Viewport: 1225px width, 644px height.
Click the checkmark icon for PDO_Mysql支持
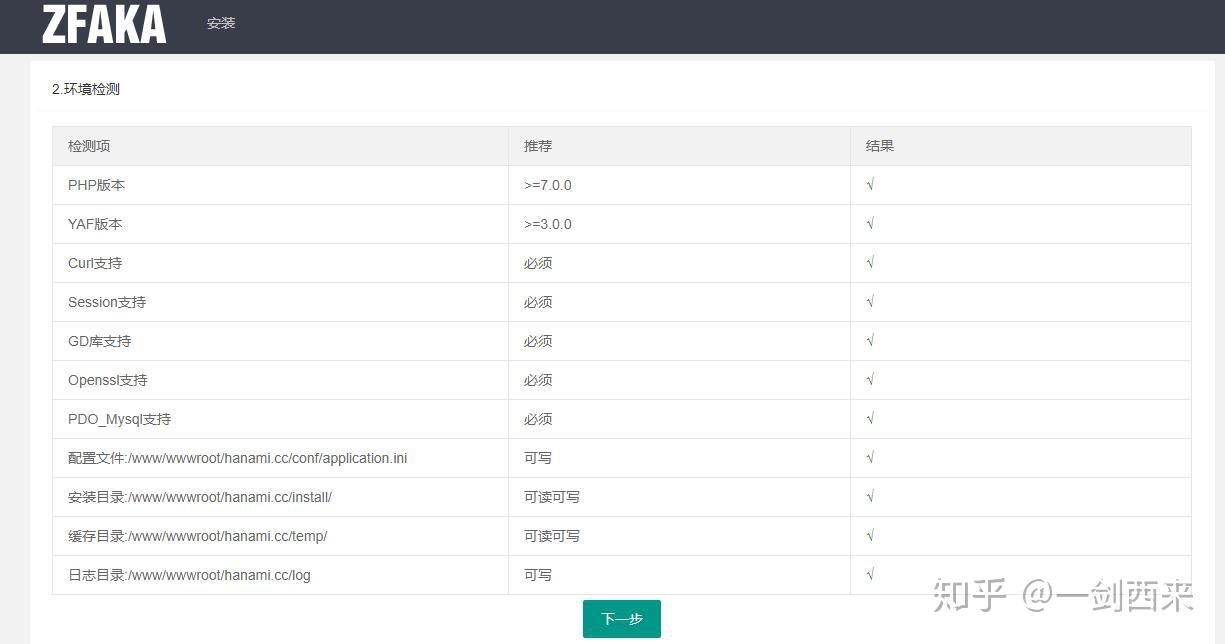(869, 418)
